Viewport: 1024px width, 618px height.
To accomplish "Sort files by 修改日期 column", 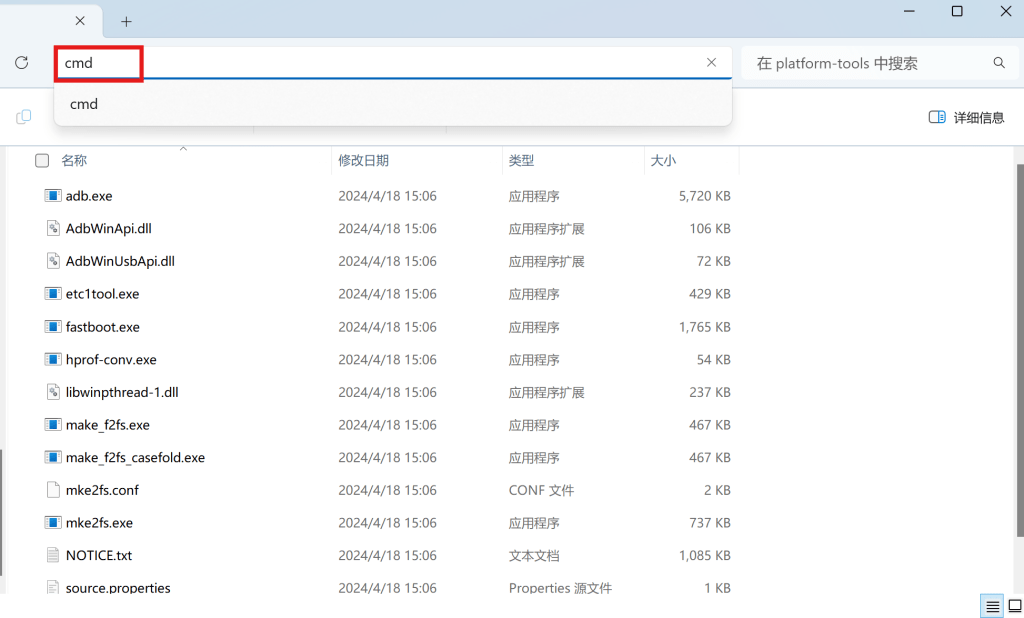I will coord(363,160).
